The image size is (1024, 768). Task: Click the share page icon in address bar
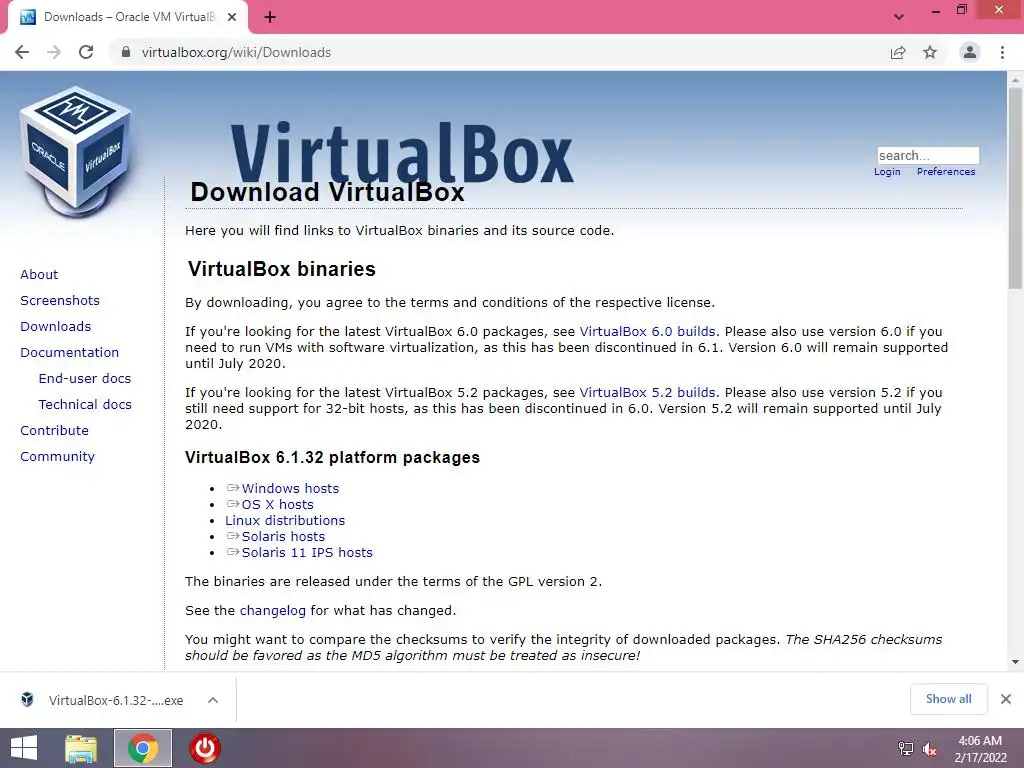click(898, 52)
